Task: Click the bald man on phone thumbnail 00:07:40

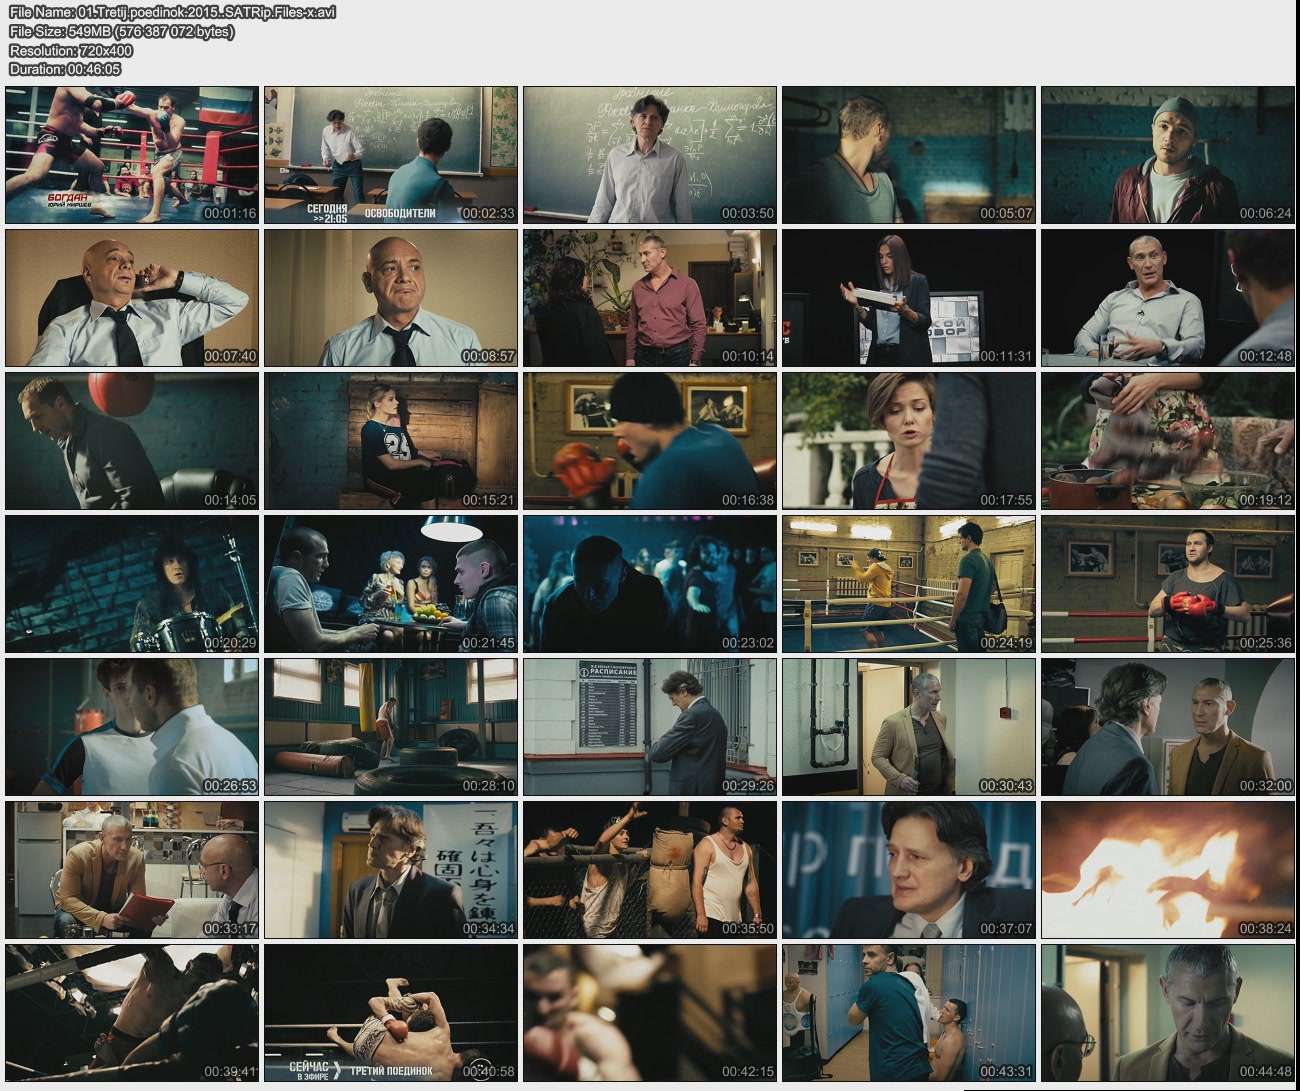Action: coord(132,298)
